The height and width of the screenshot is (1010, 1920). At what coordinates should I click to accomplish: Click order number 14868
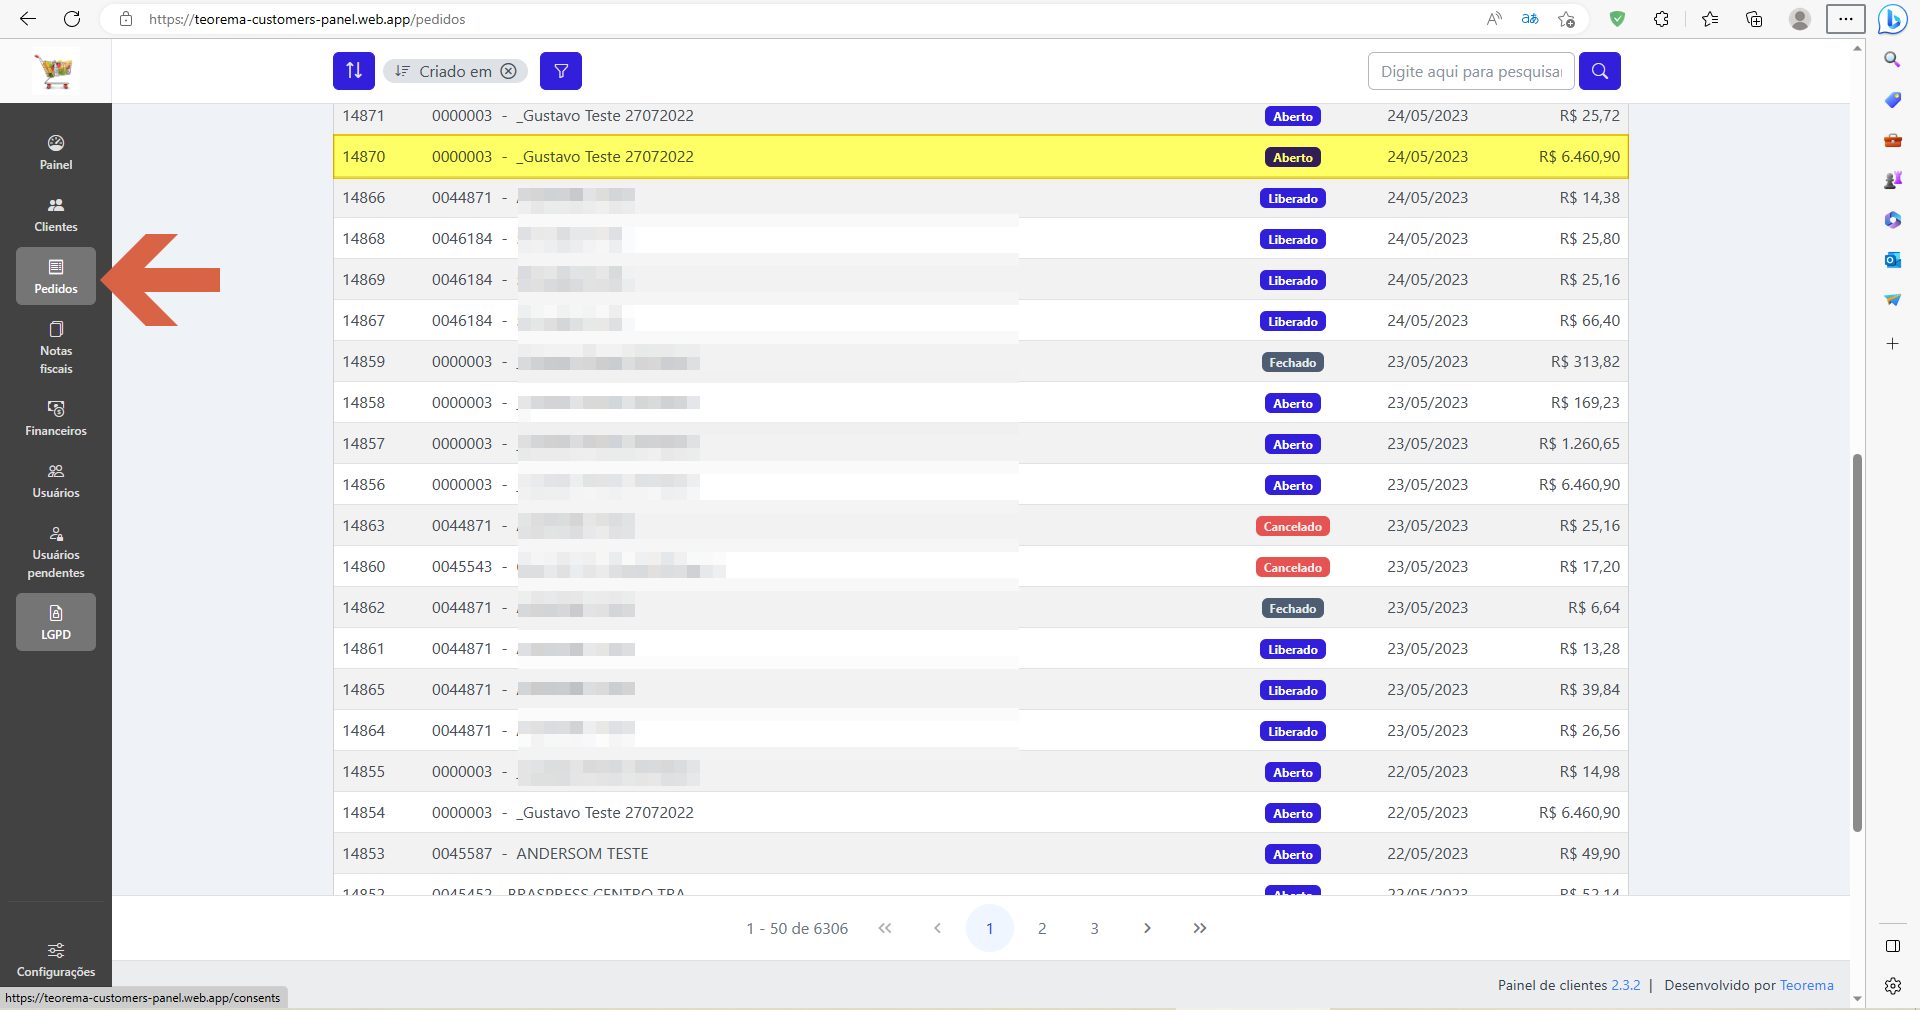[364, 239]
